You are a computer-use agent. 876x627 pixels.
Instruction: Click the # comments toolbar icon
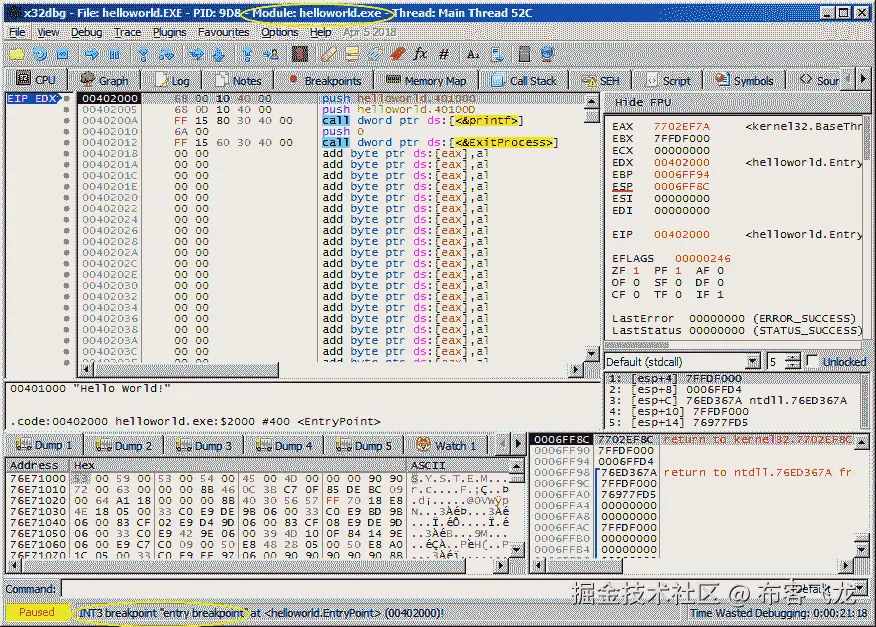click(x=444, y=54)
